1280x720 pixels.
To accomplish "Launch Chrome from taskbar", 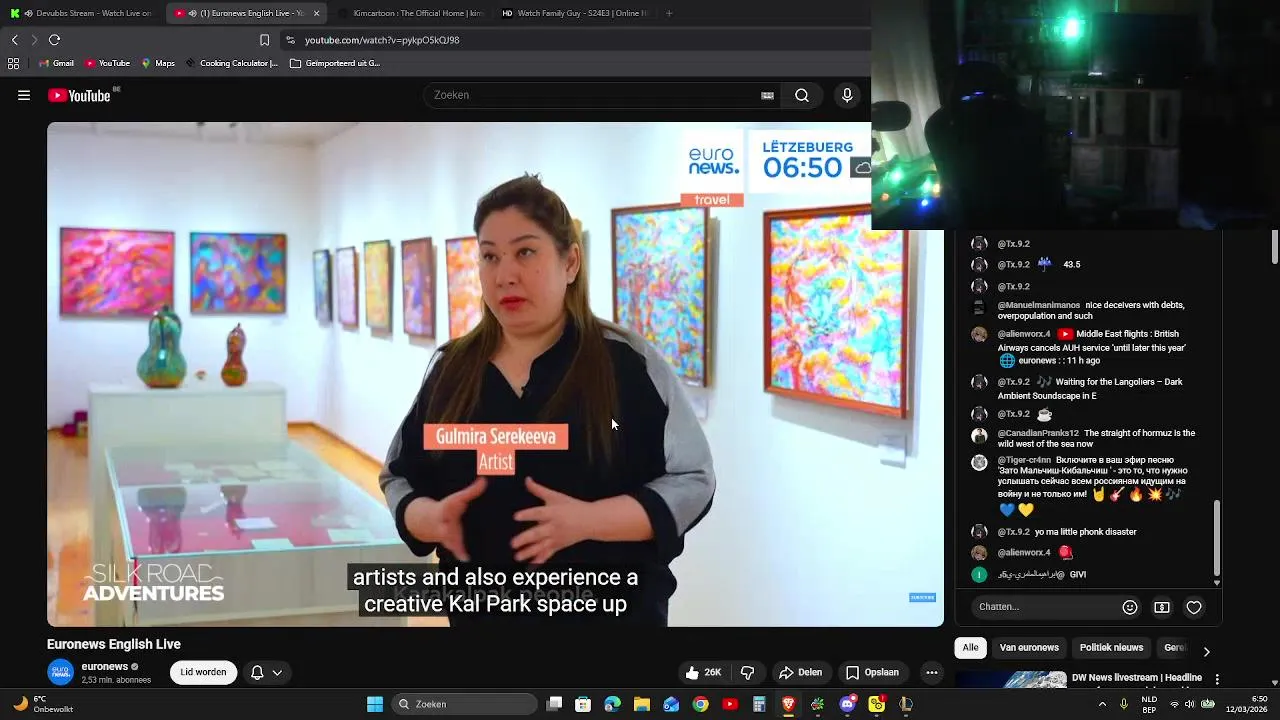I will [x=701, y=704].
